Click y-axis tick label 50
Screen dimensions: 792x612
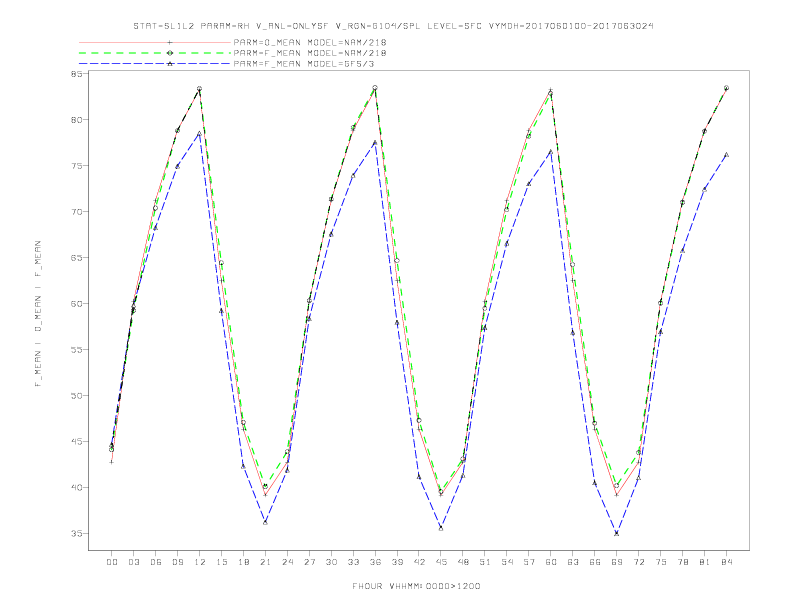(x=76, y=395)
